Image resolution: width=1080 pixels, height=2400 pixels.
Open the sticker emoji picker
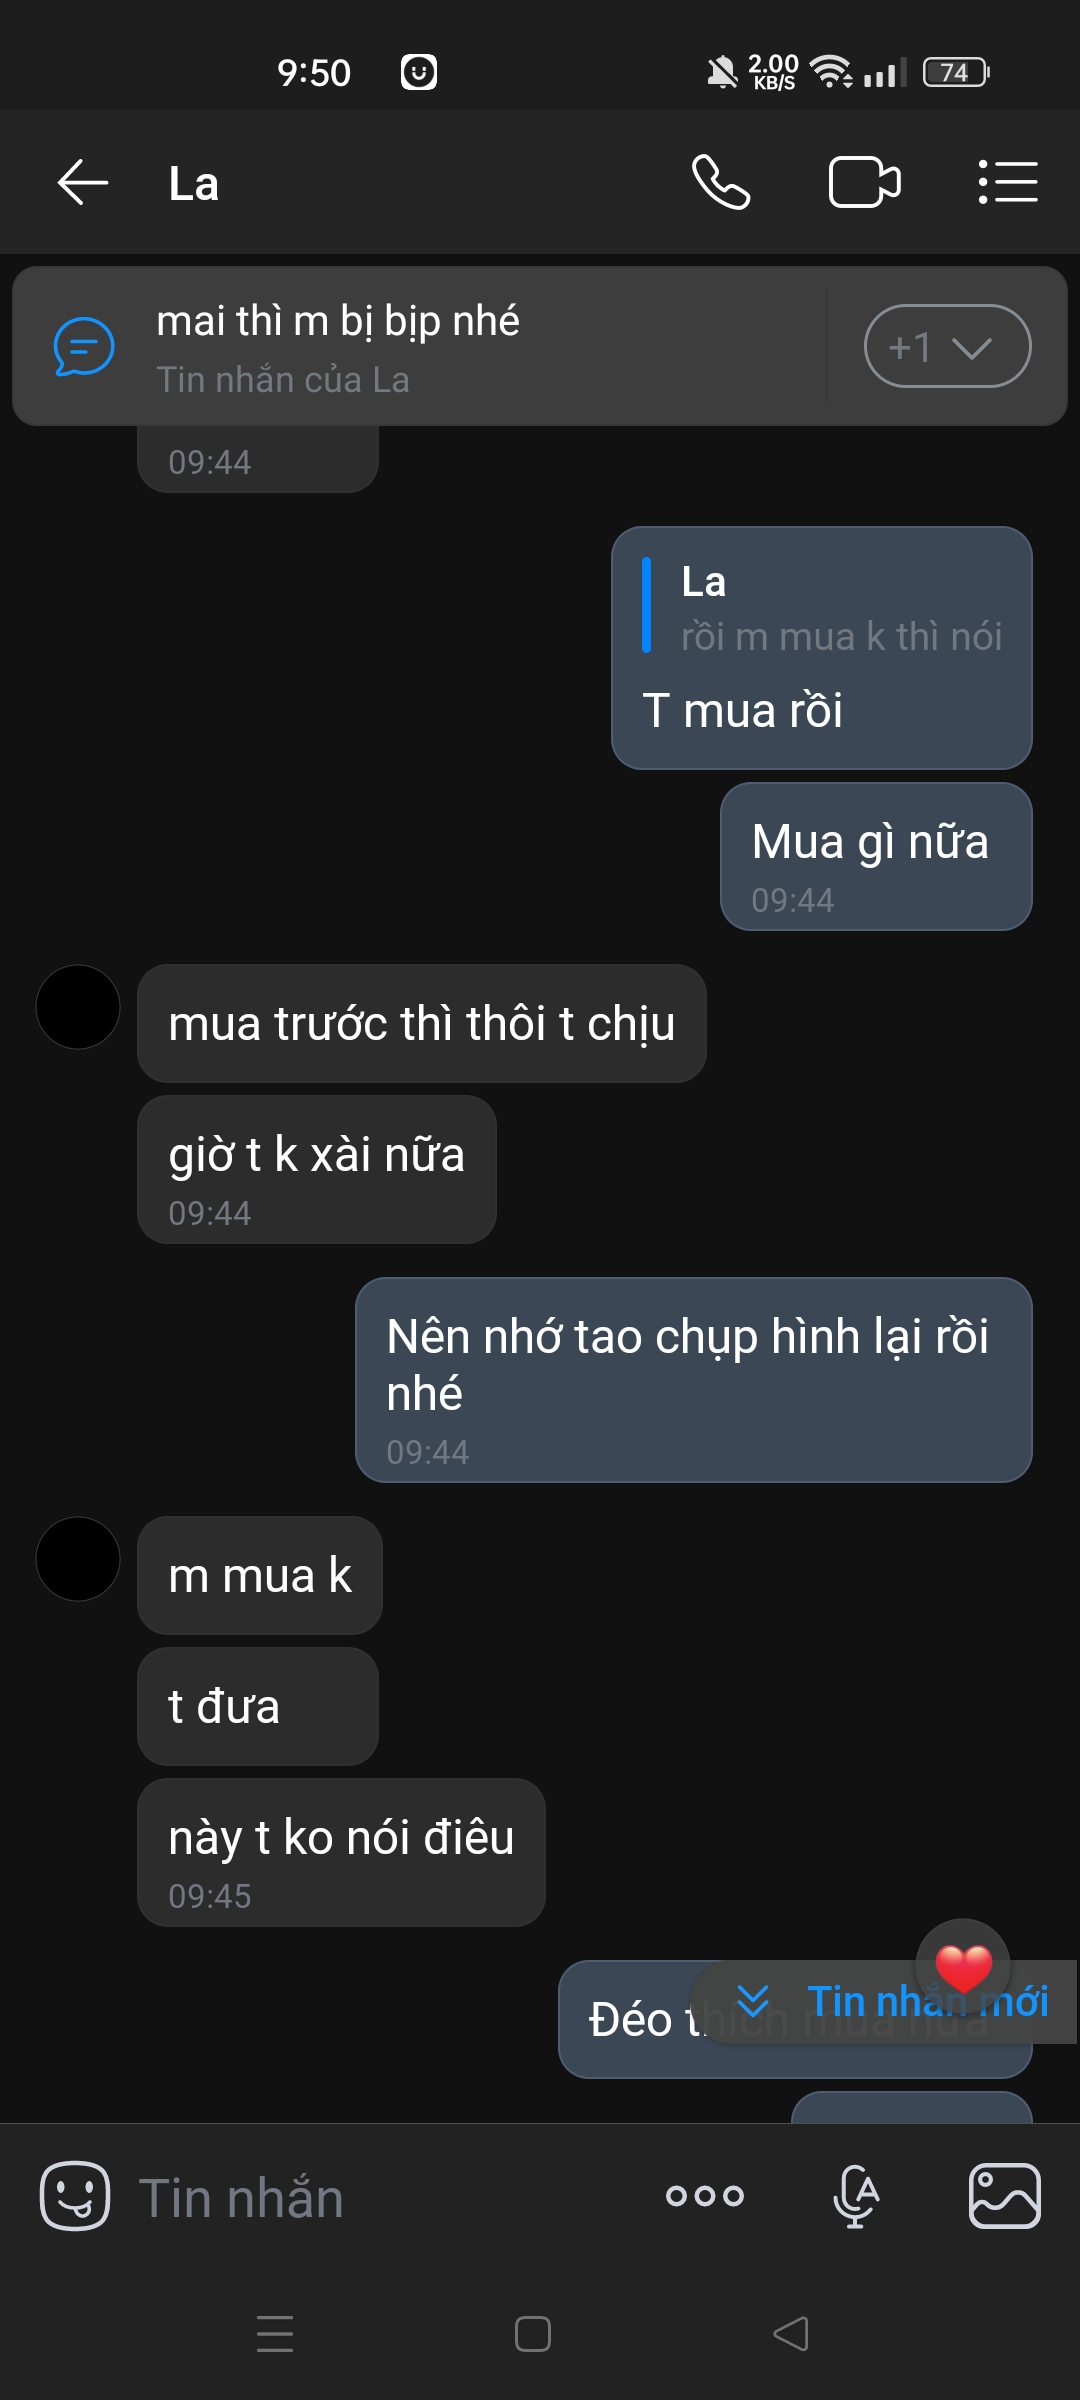75,2196
